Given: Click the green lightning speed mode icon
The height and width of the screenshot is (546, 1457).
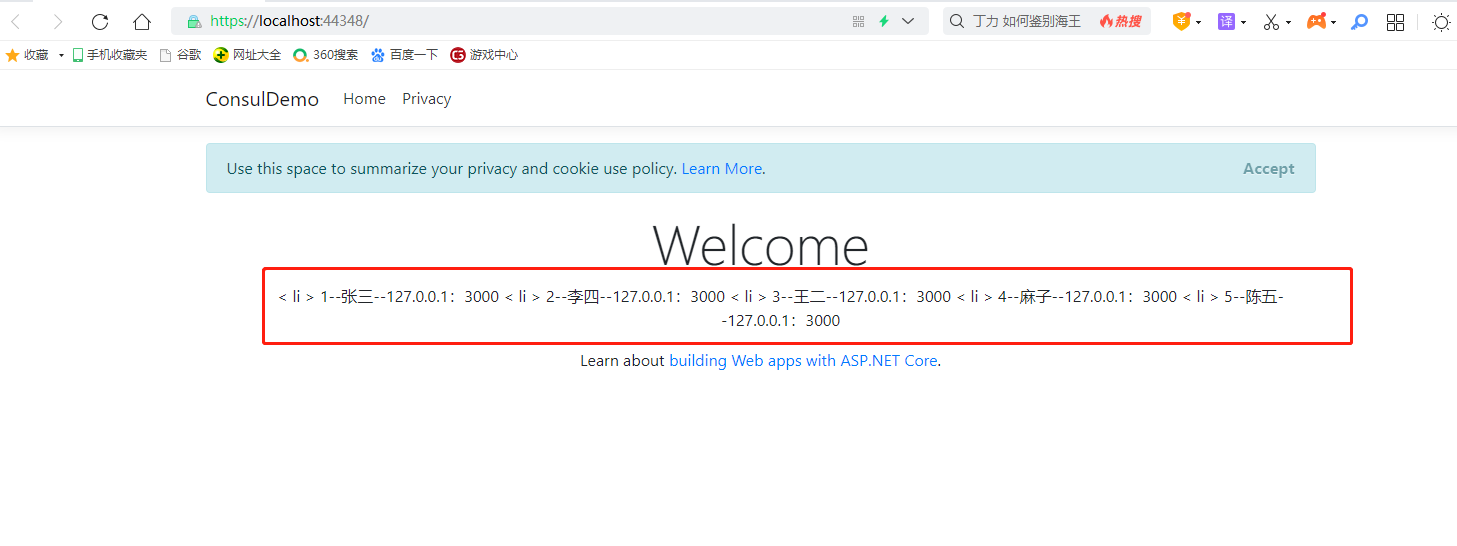Looking at the screenshot, I should tap(884, 21).
